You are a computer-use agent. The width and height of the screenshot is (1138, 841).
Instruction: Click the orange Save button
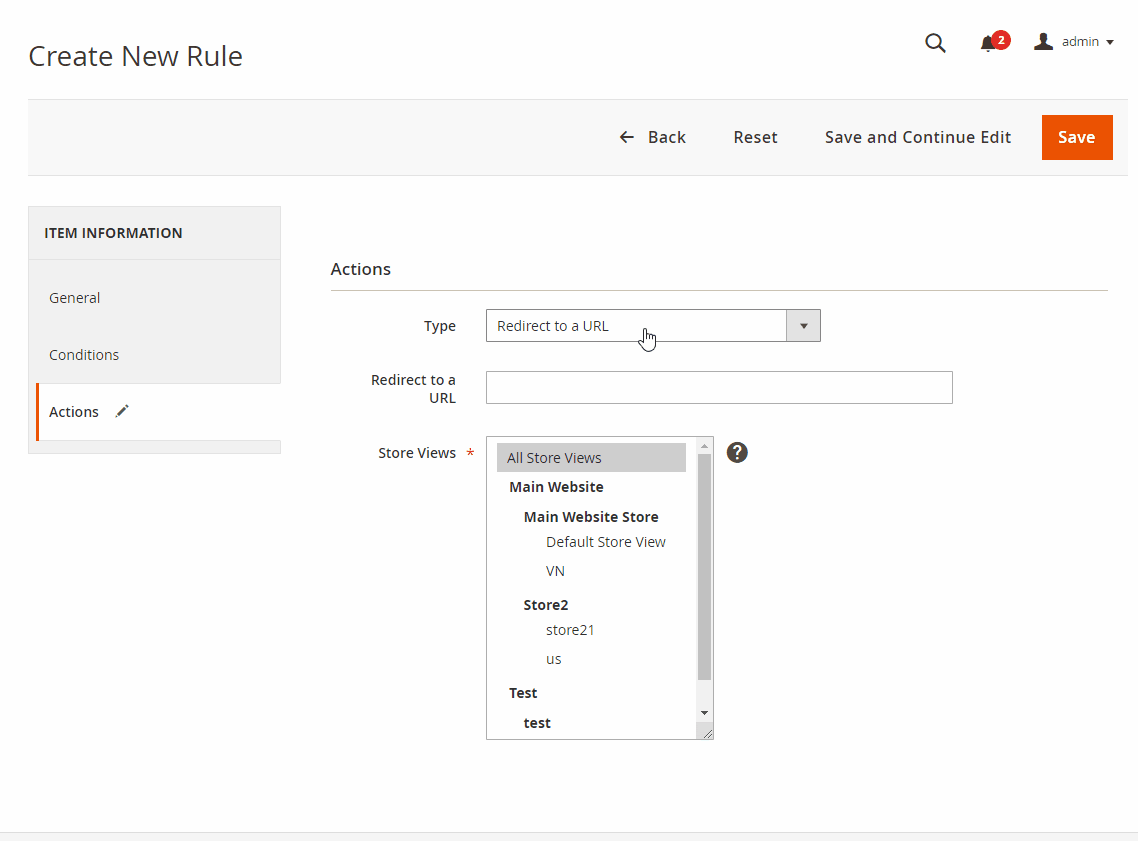point(1076,137)
